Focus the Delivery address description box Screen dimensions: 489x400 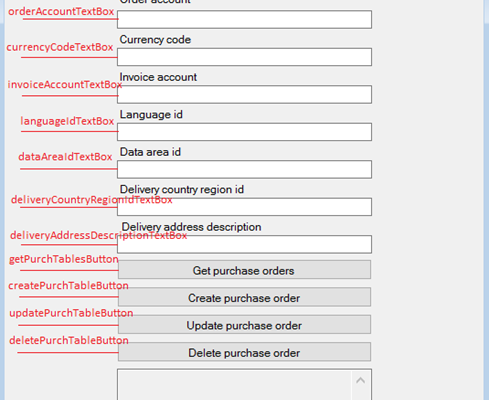(x=244, y=244)
